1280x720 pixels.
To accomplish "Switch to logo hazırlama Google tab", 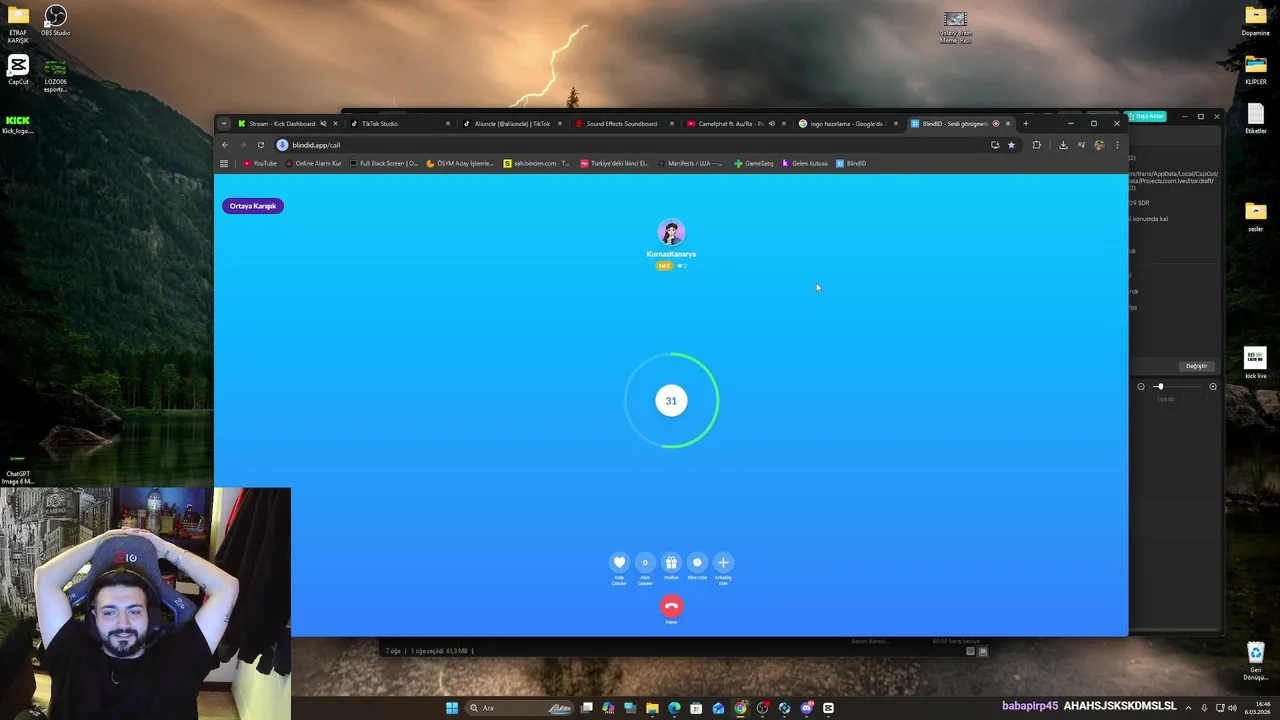I will click(x=846, y=124).
